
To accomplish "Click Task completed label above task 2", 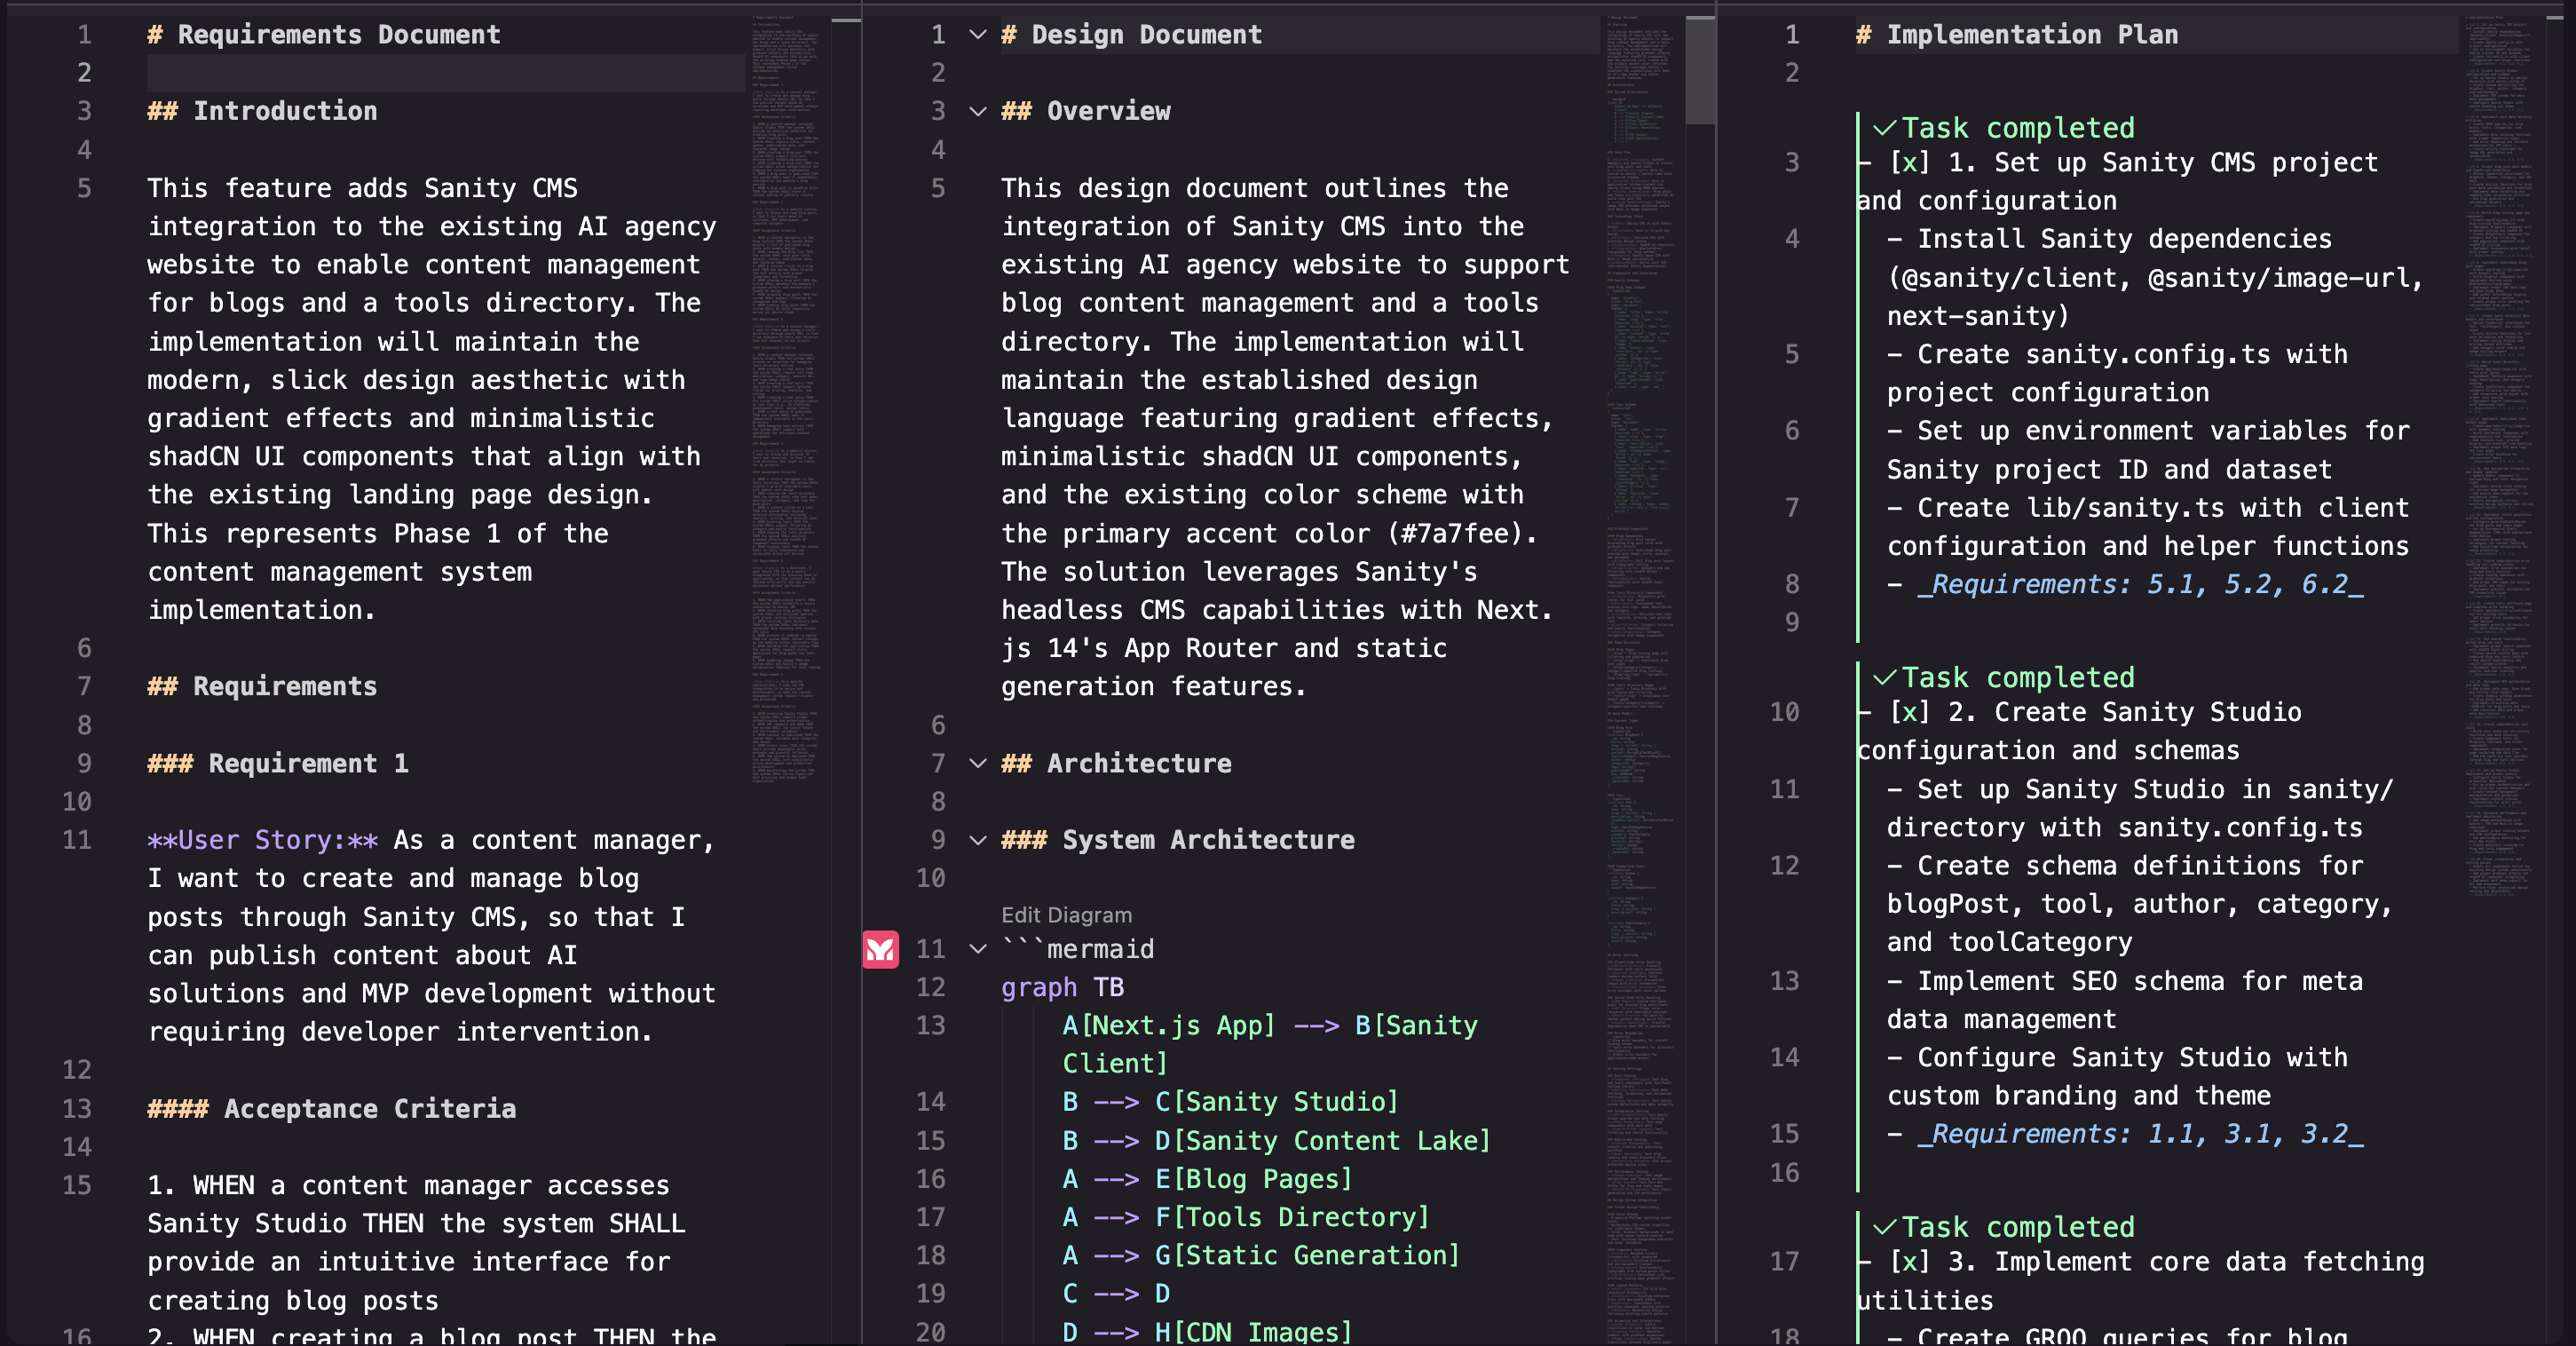I will [x=2017, y=677].
